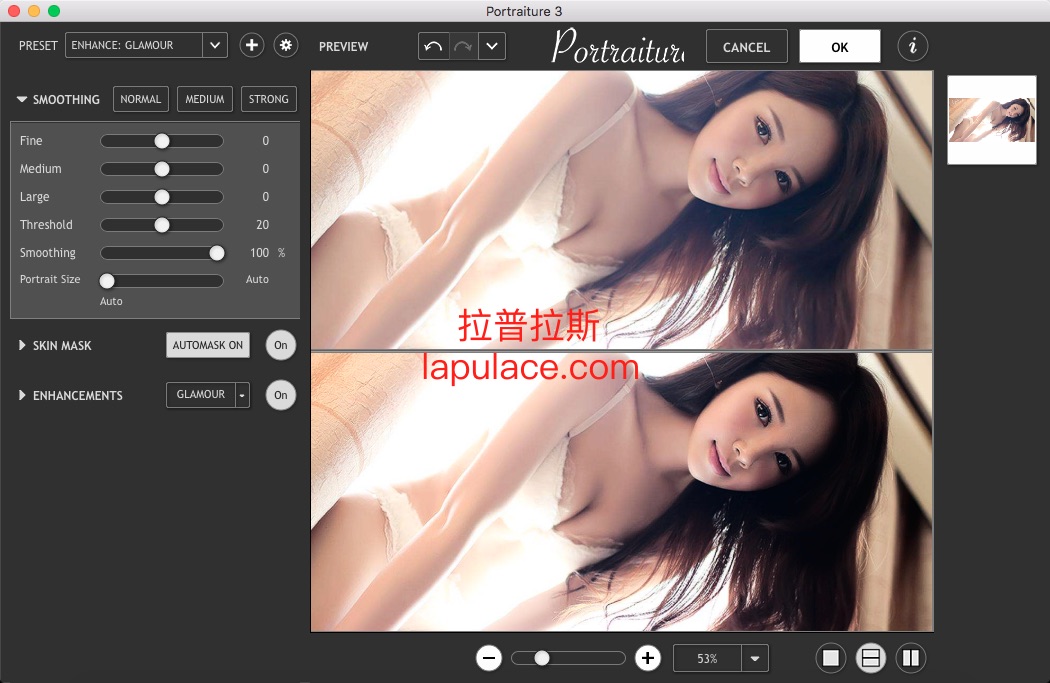Switch to single preview view icon
The height and width of the screenshot is (683, 1050).
pyautogui.click(x=830, y=658)
